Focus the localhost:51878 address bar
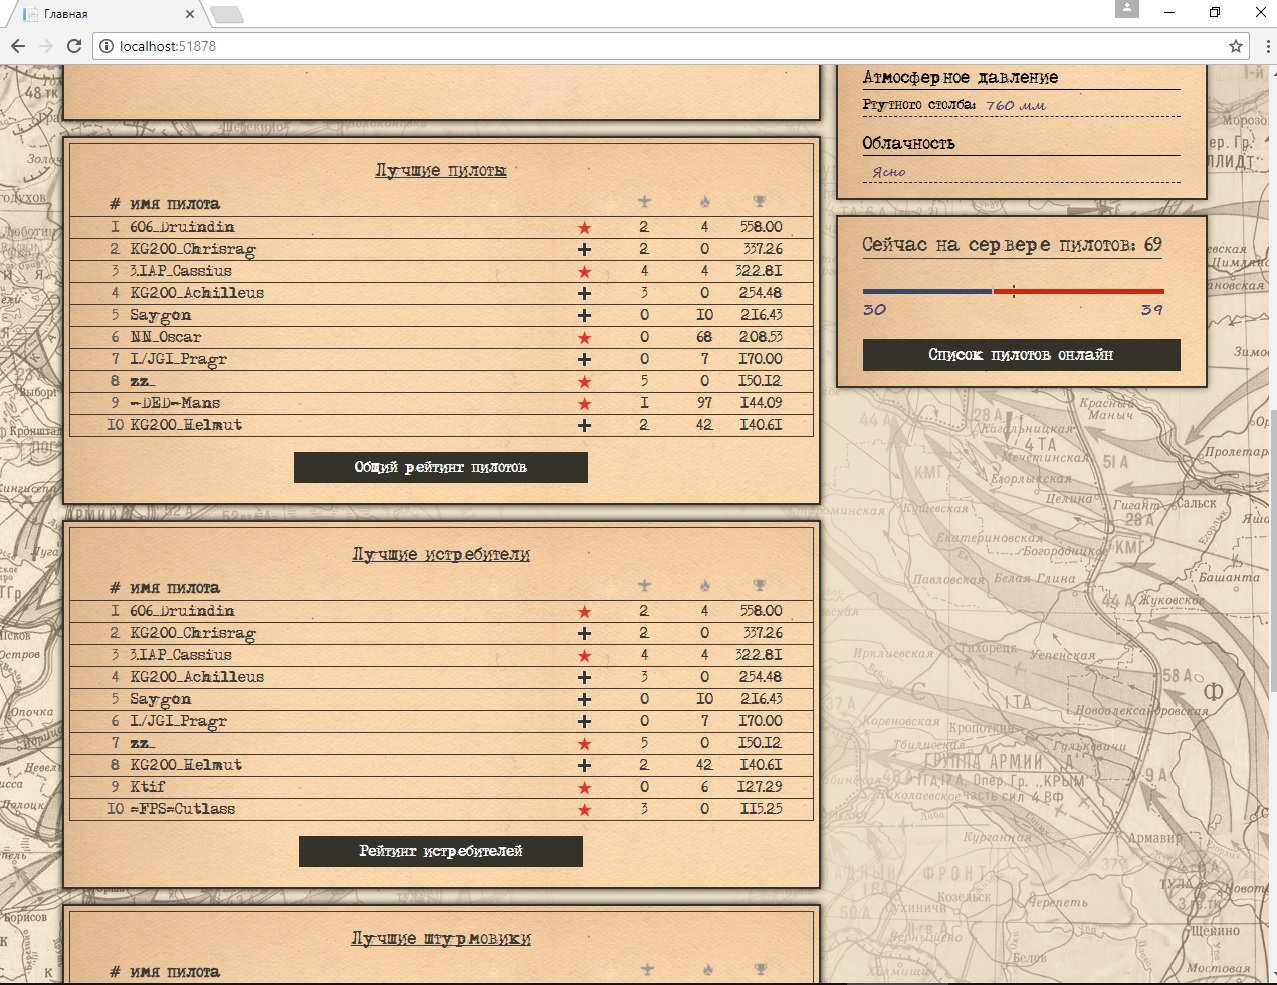The height and width of the screenshot is (985, 1277). [670, 46]
